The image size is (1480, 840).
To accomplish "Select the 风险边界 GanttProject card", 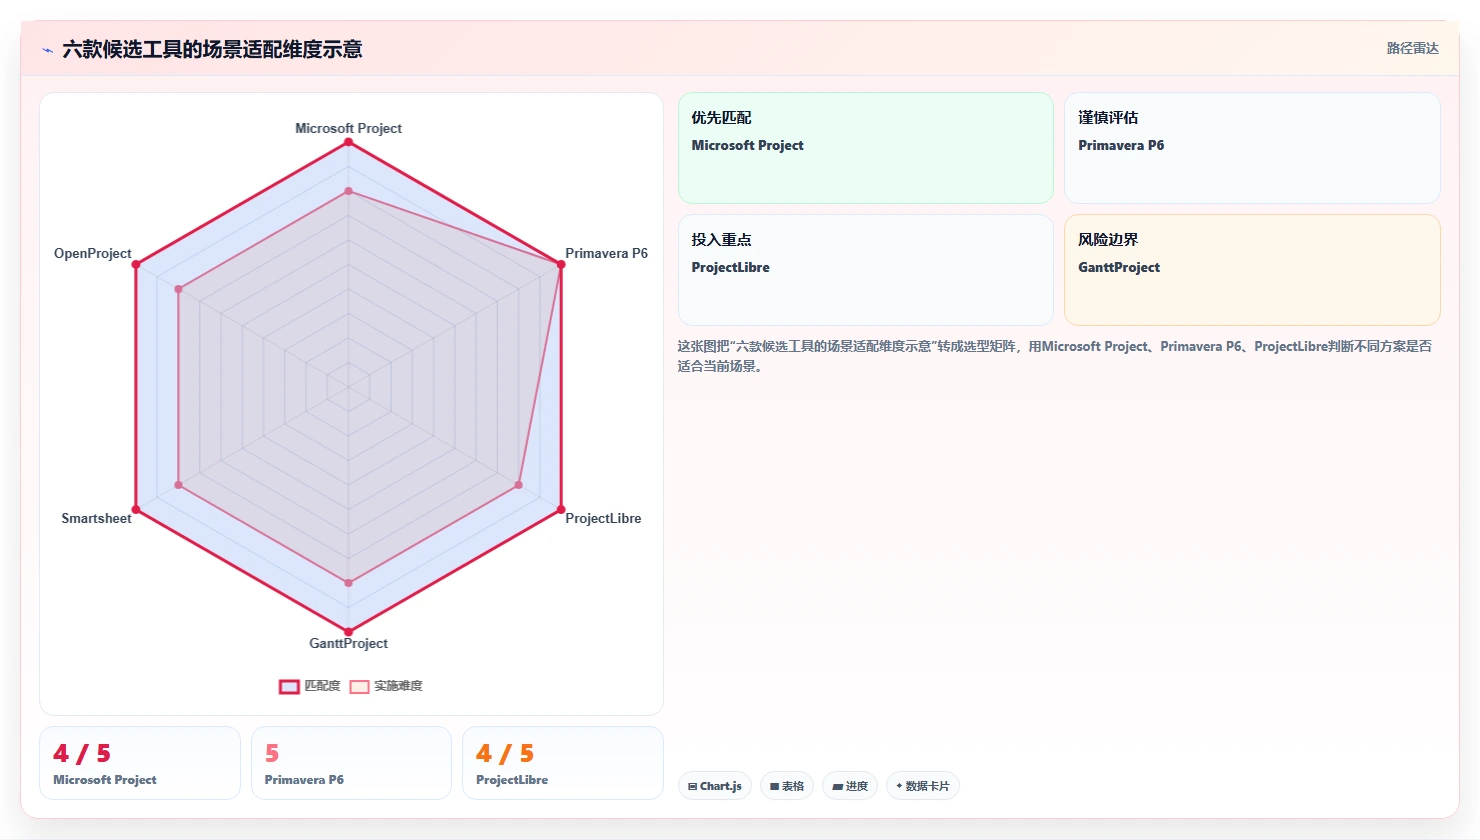I will (1252, 270).
